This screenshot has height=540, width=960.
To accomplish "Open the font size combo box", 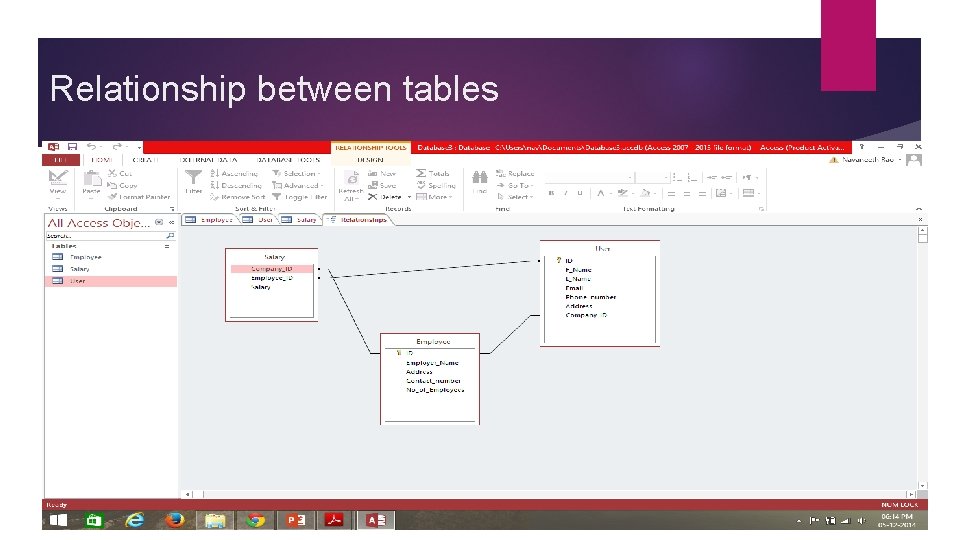I will [x=653, y=178].
